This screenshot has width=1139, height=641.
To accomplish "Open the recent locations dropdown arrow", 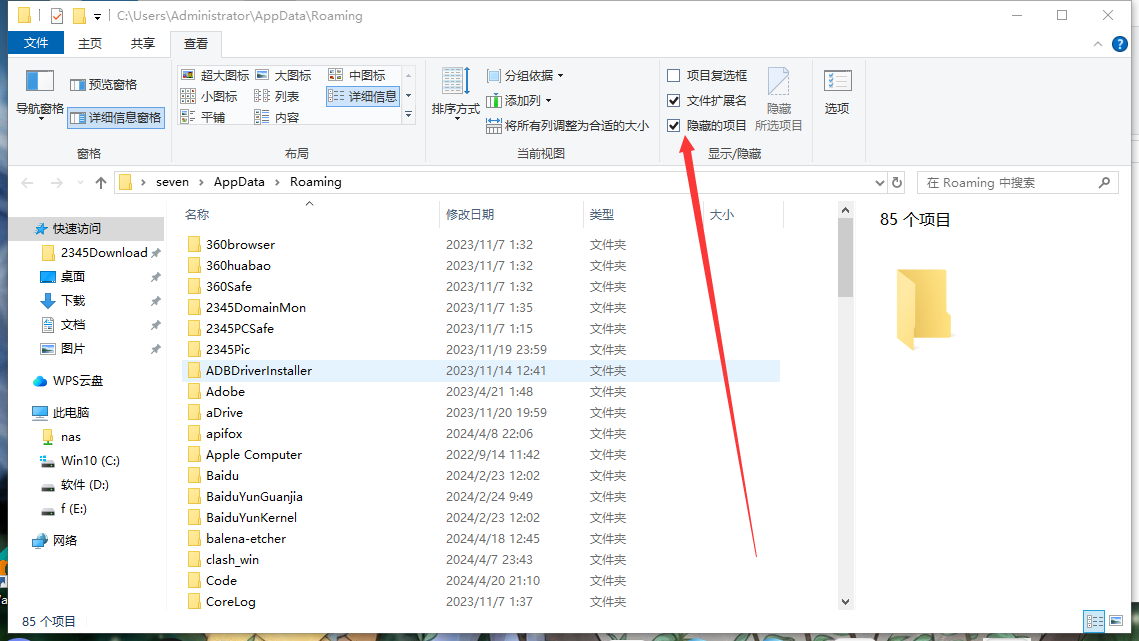I will tap(80, 182).
